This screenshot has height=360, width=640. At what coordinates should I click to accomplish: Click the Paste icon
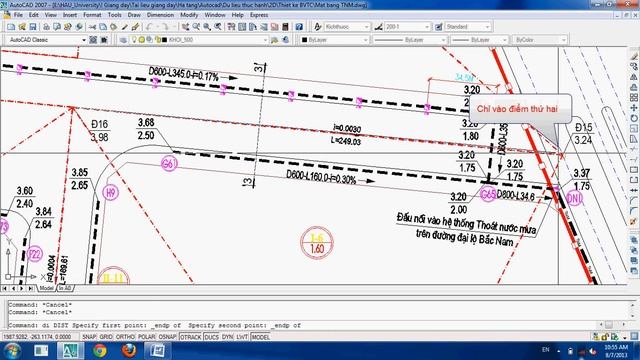click(113, 27)
